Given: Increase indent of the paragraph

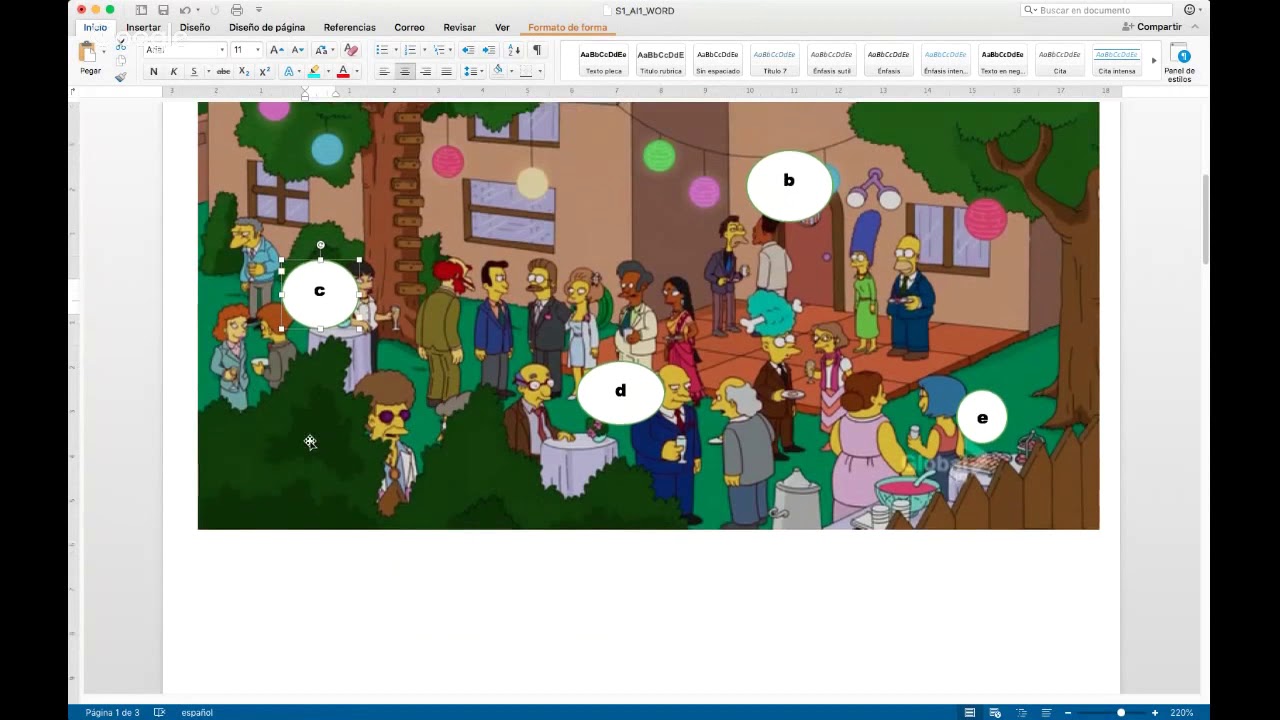Looking at the screenshot, I should (488, 50).
